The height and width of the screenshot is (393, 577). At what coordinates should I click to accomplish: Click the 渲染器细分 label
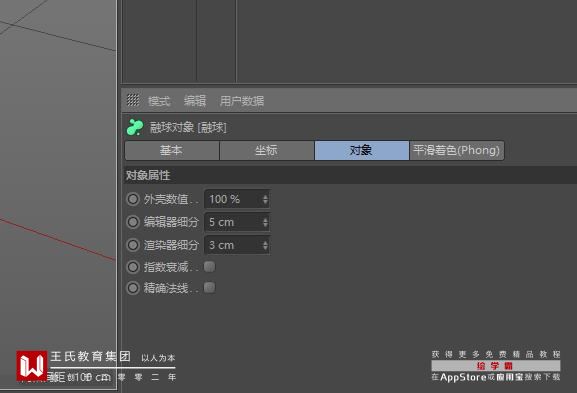click(x=171, y=245)
